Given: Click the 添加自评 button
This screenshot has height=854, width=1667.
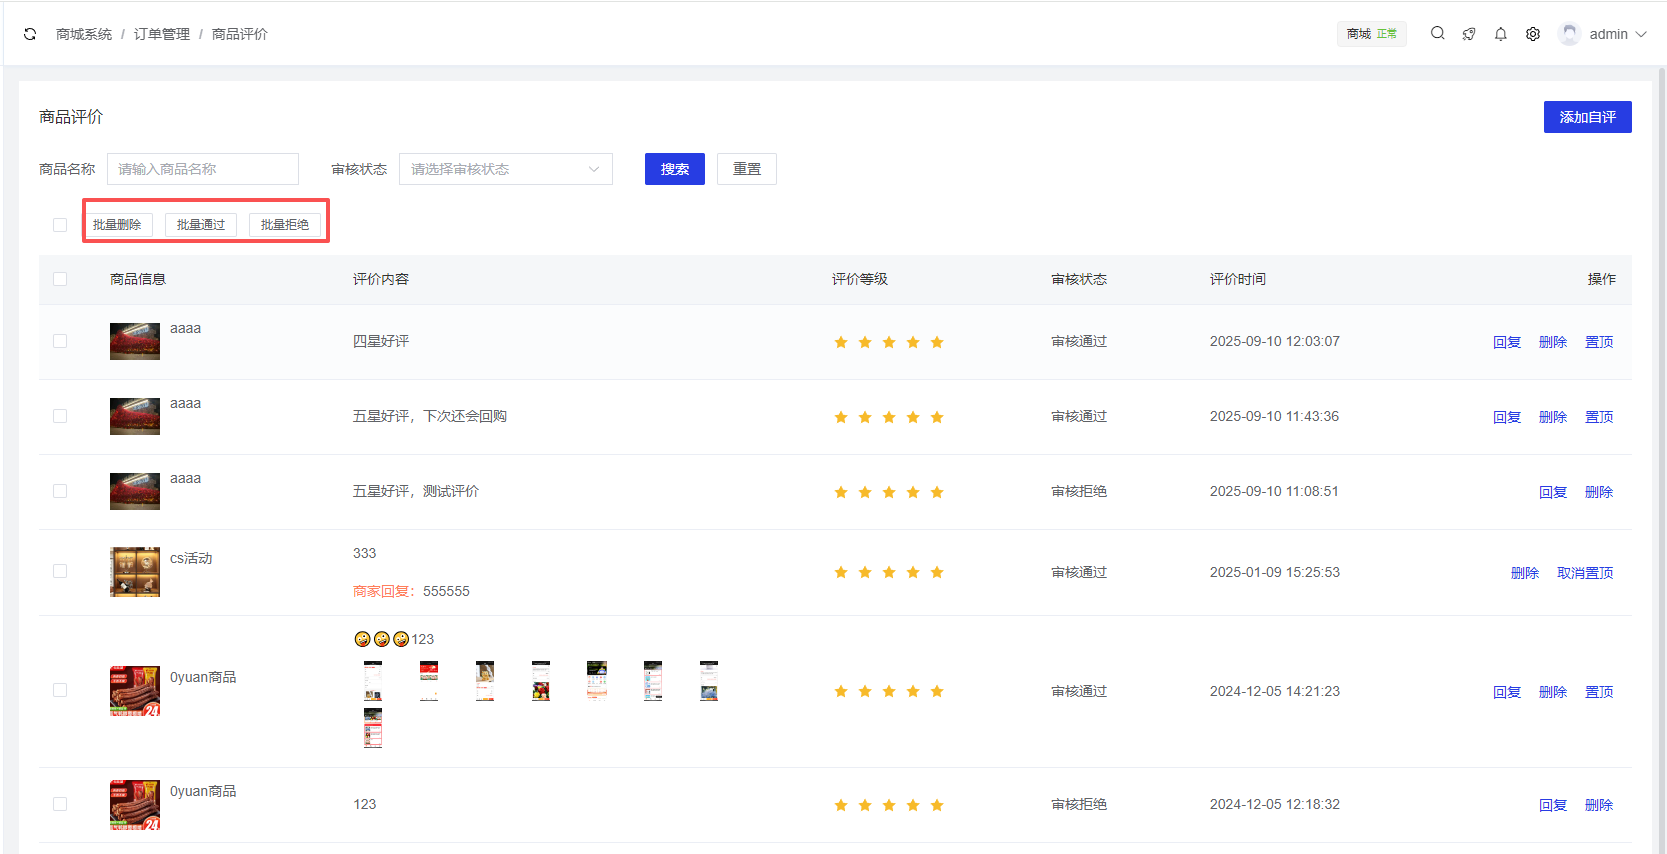Looking at the screenshot, I should tap(1587, 117).
